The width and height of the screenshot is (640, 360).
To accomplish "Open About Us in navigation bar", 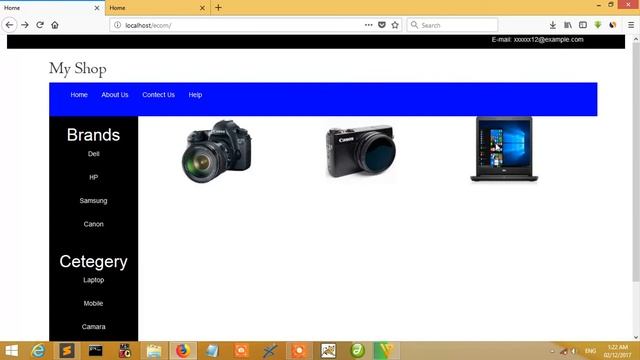I will pyautogui.click(x=115, y=95).
